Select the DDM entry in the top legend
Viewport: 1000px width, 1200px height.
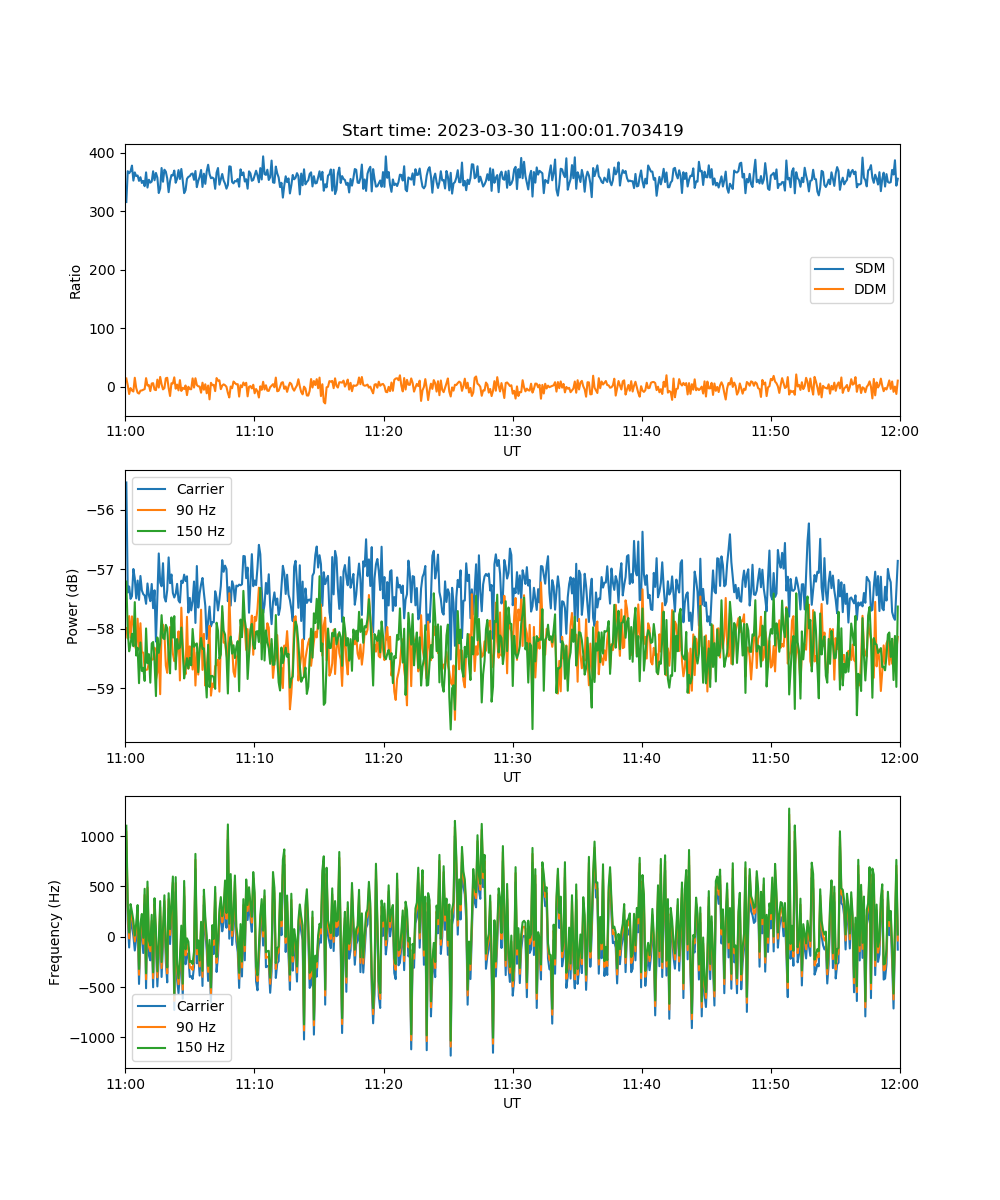852,290
